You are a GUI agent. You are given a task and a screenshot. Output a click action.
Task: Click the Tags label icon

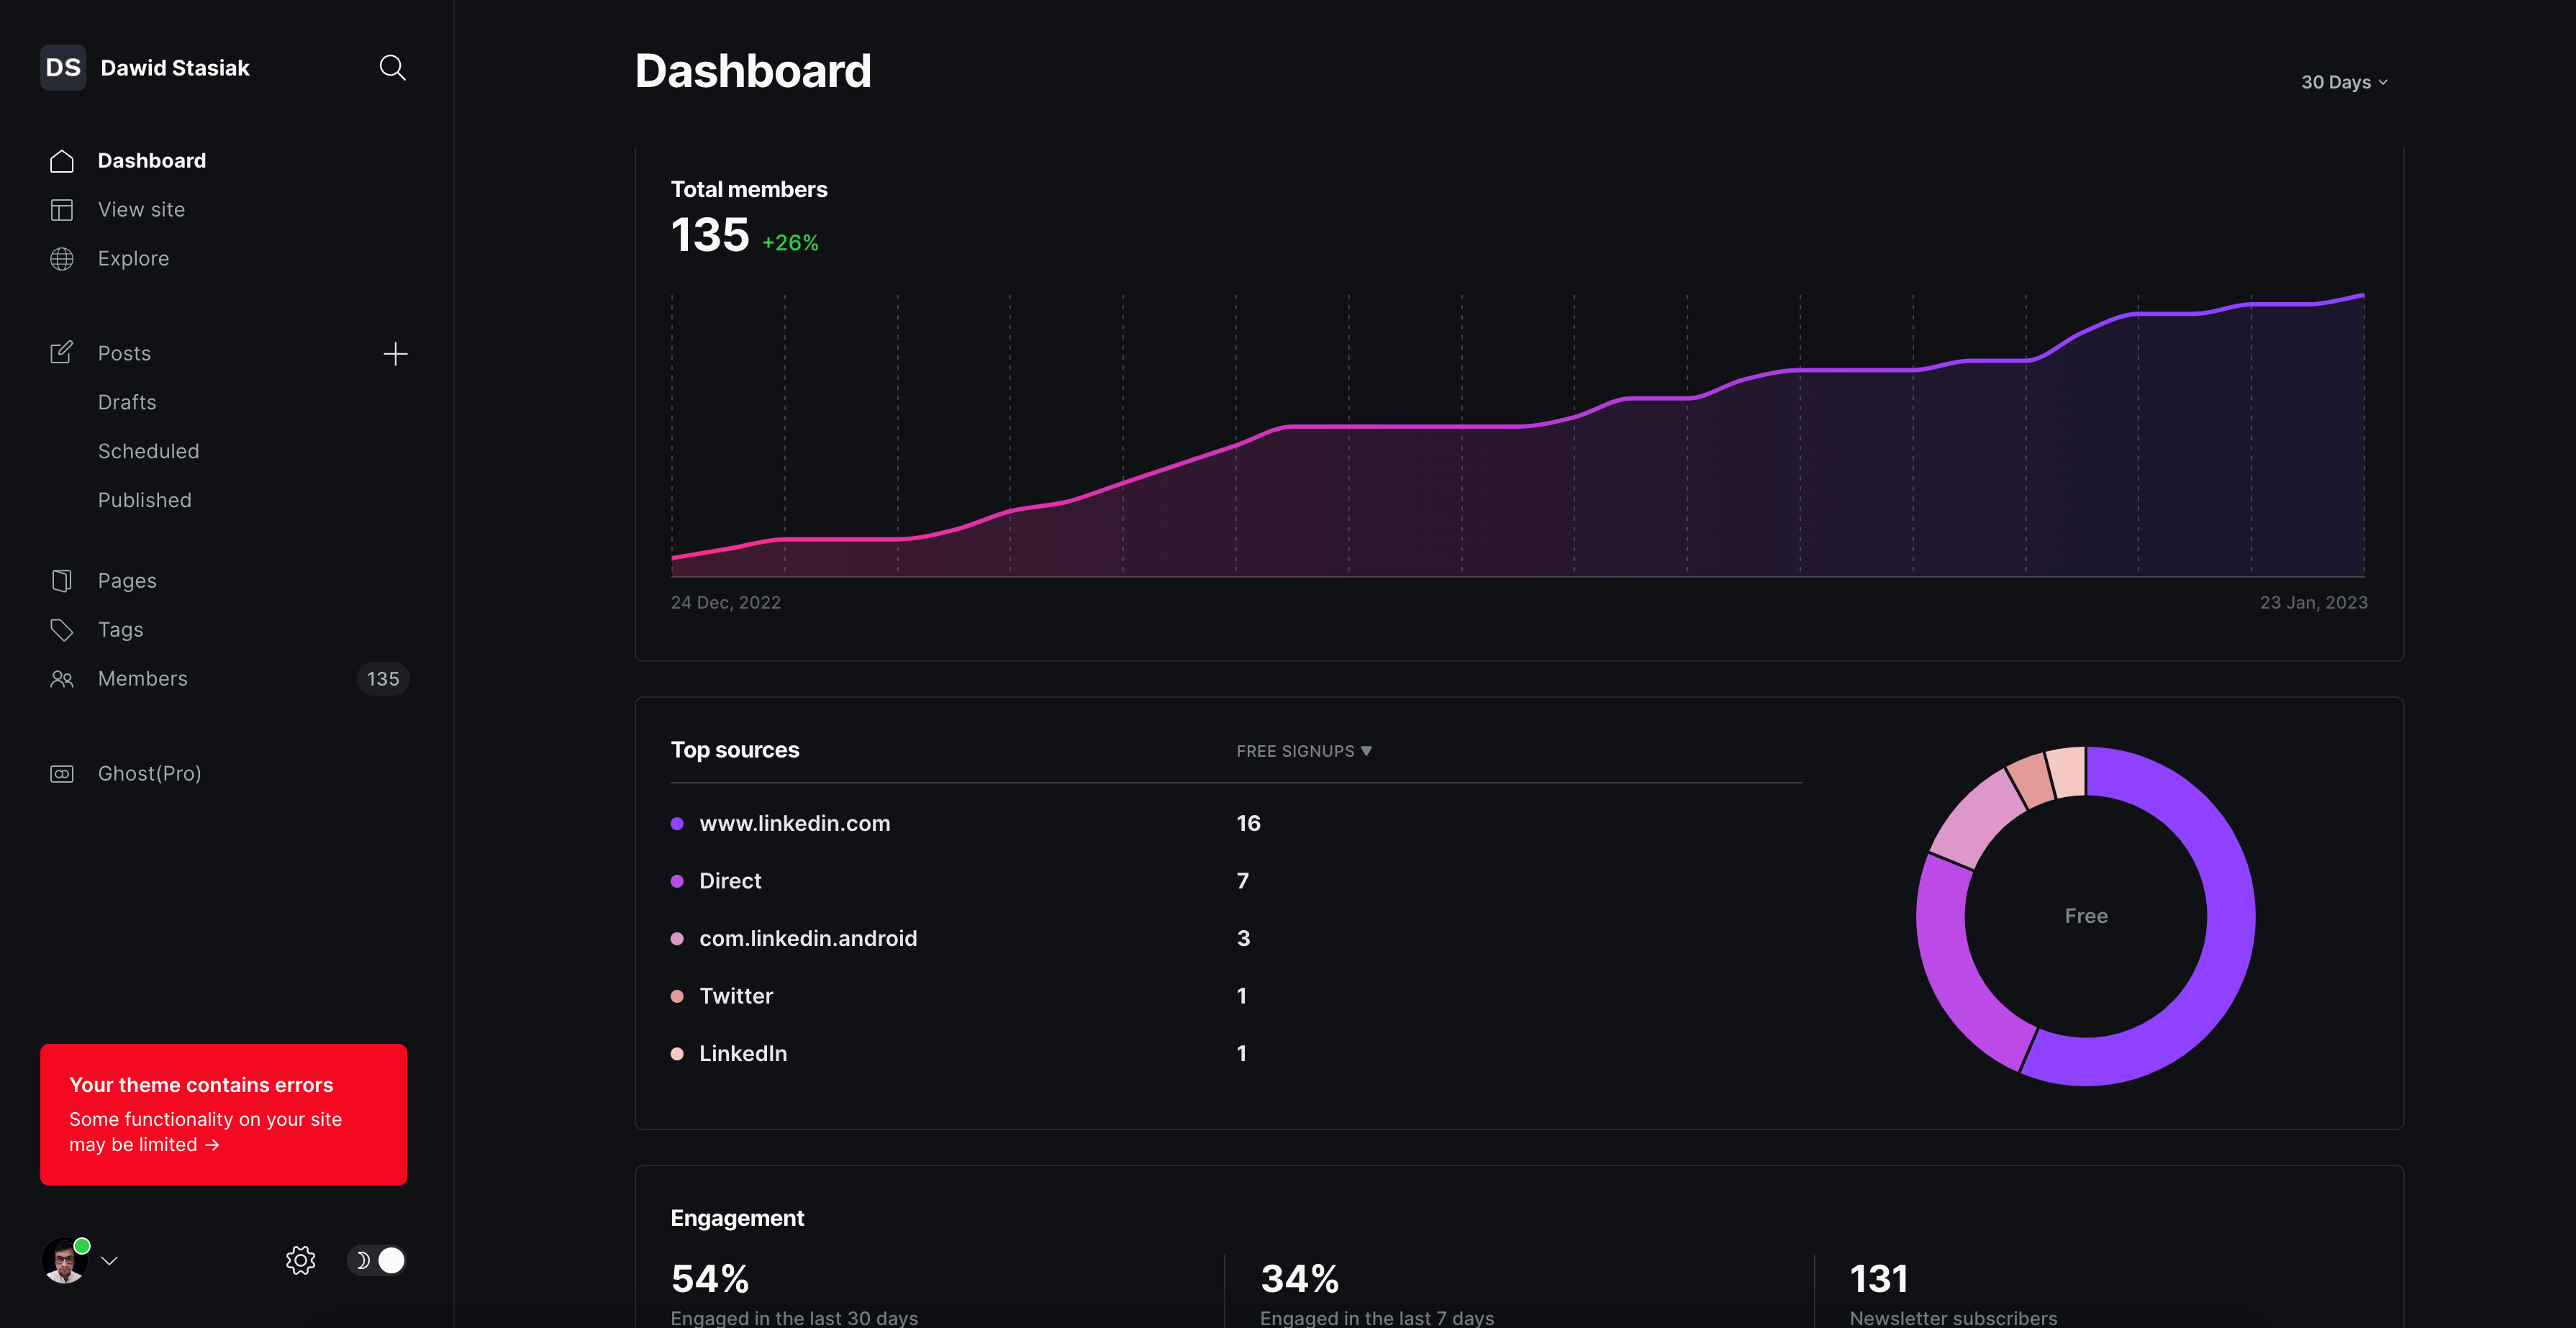62,630
